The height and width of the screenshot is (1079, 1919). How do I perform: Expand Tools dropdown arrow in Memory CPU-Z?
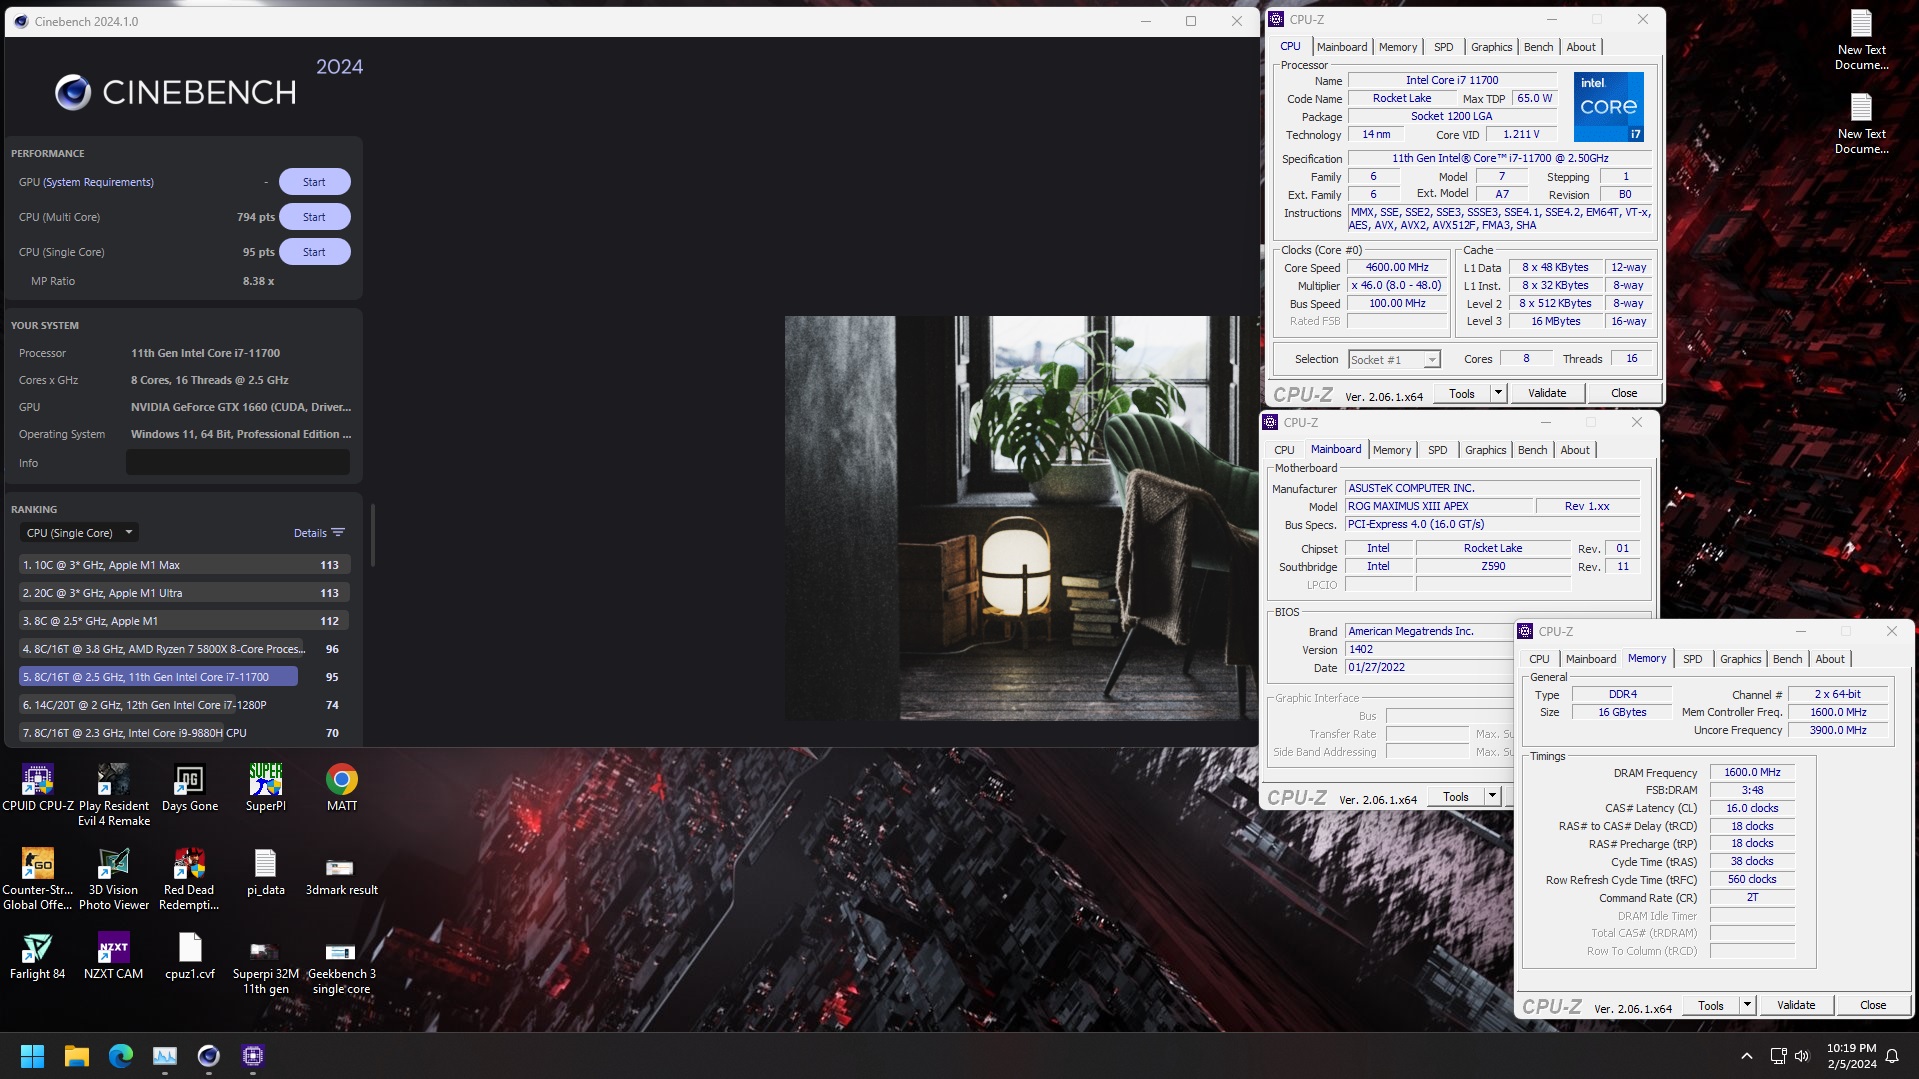[x=1747, y=1006]
